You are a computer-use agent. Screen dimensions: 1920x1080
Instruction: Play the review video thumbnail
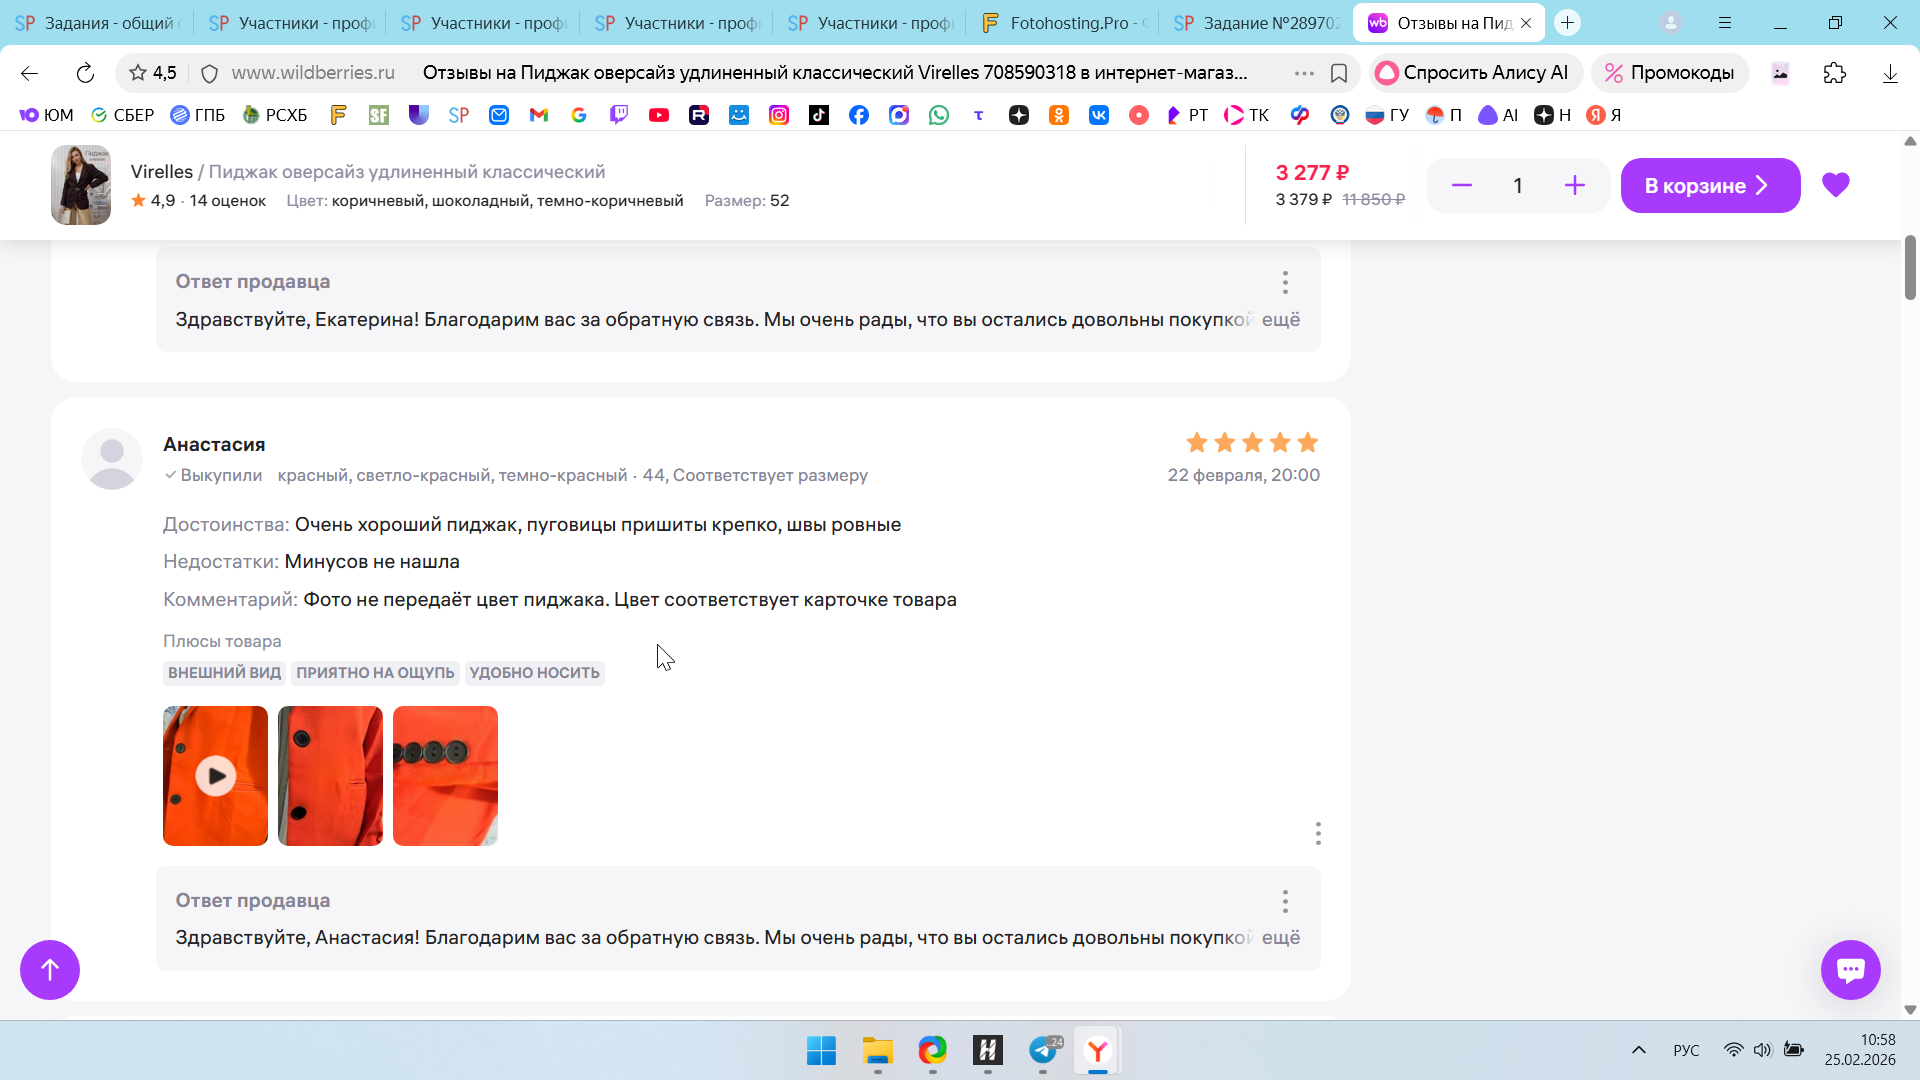(215, 775)
